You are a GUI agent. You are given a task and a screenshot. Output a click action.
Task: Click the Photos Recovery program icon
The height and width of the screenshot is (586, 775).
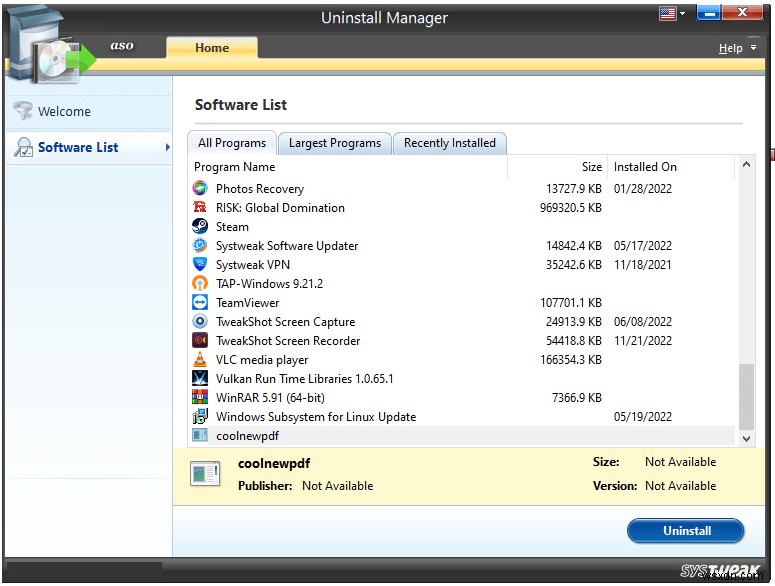[x=200, y=189]
